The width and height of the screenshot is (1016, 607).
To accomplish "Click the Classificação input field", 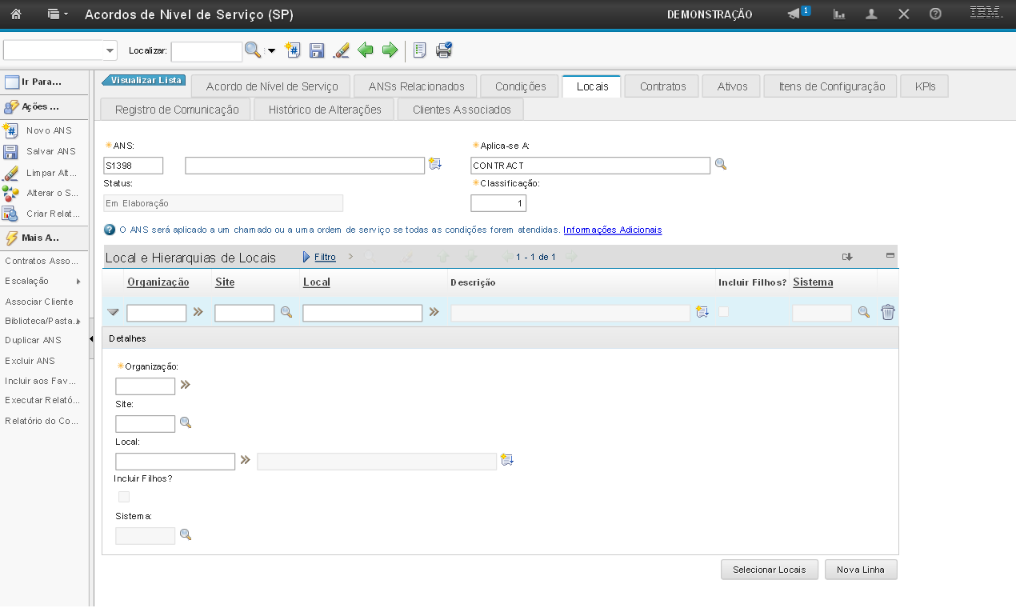I will [498, 204].
